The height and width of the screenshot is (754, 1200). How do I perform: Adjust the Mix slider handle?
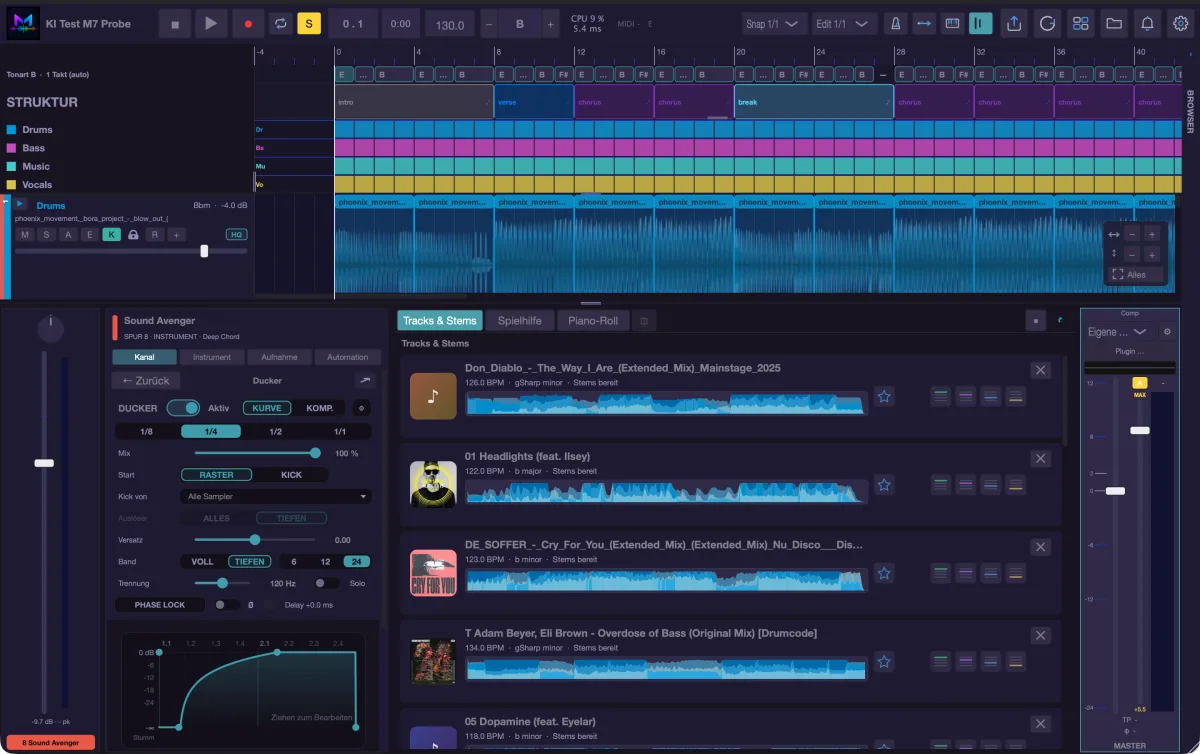[x=315, y=453]
